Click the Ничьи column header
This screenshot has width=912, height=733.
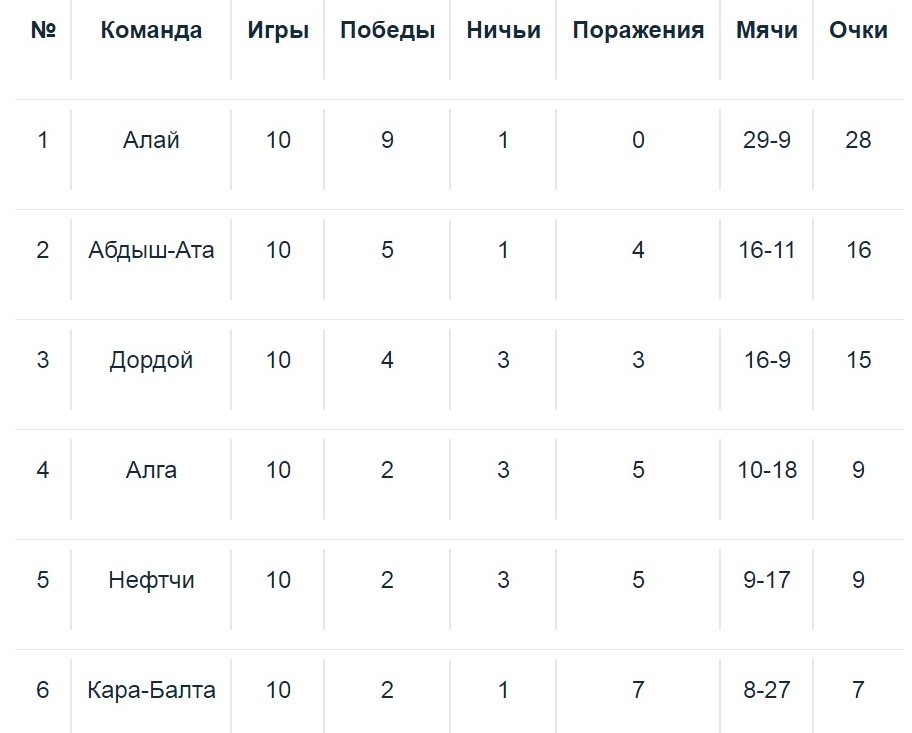click(503, 31)
